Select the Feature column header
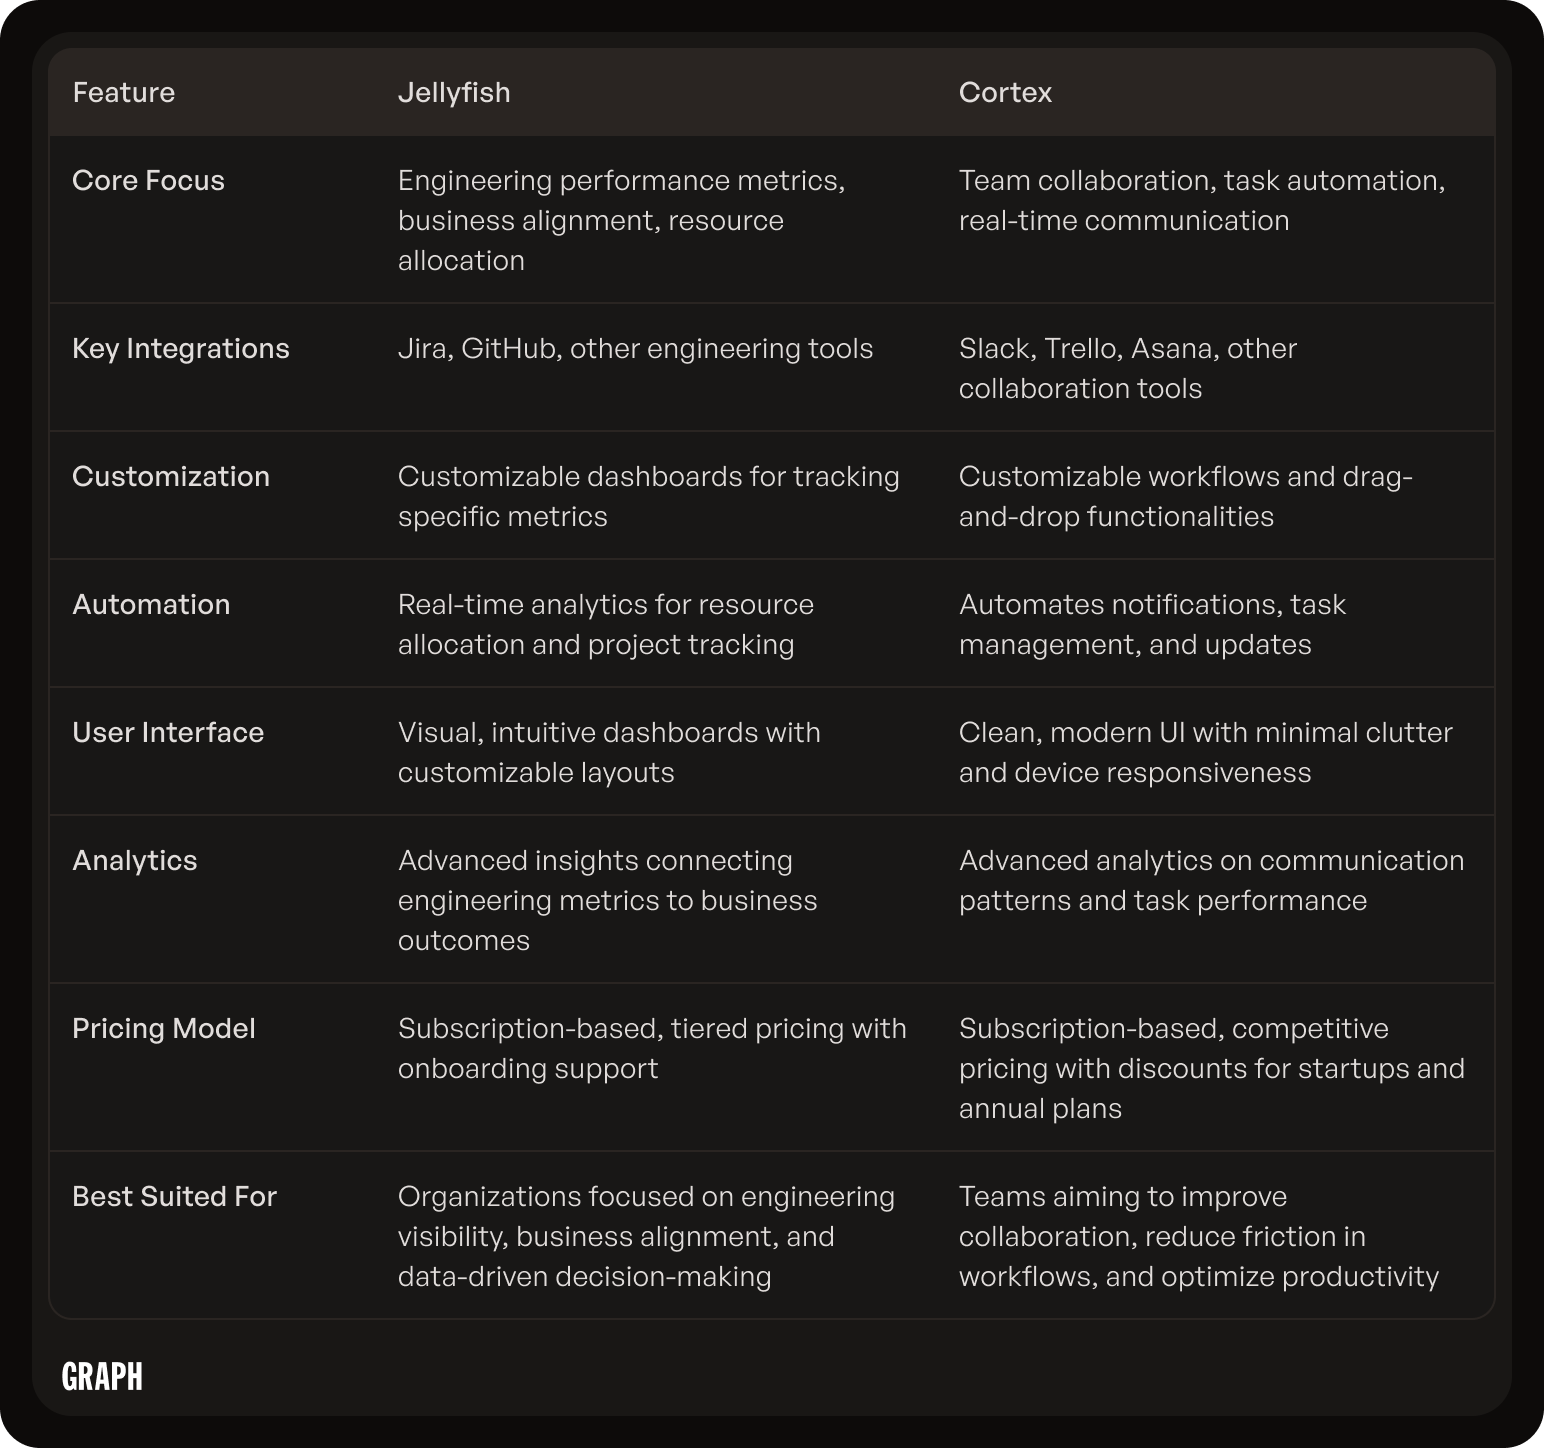 [x=124, y=93]
